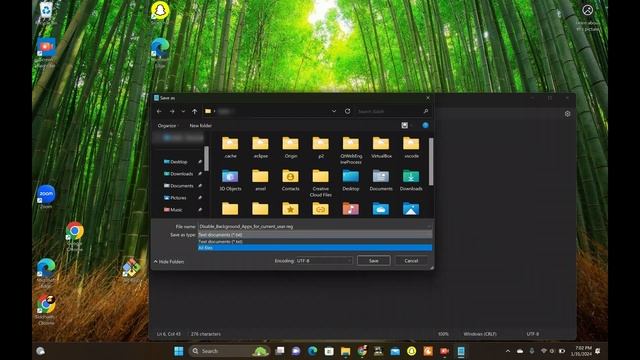Select the Documents folder in file list
The height and width of the screenshot is (360, 640).
click(x=381, y=180)
